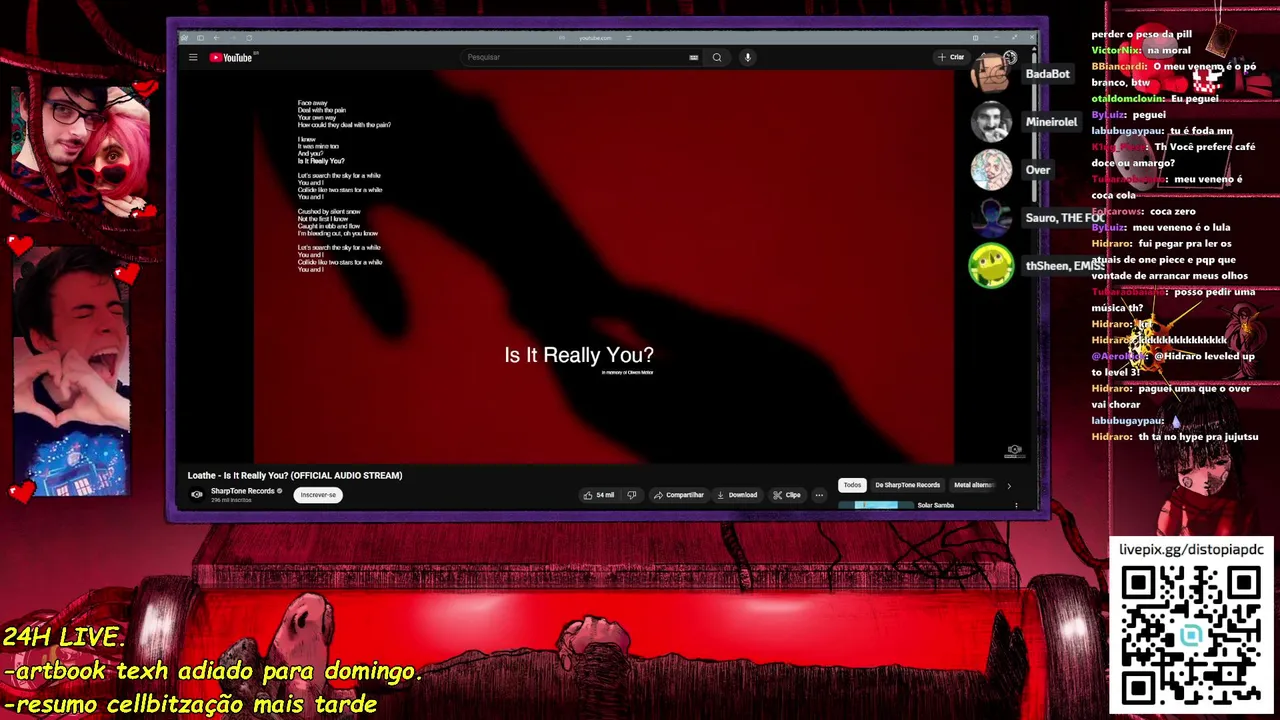Select the BadaBot voice participant avatar
This screenshot has width=1280, height=720.
(x=991, y=74)
